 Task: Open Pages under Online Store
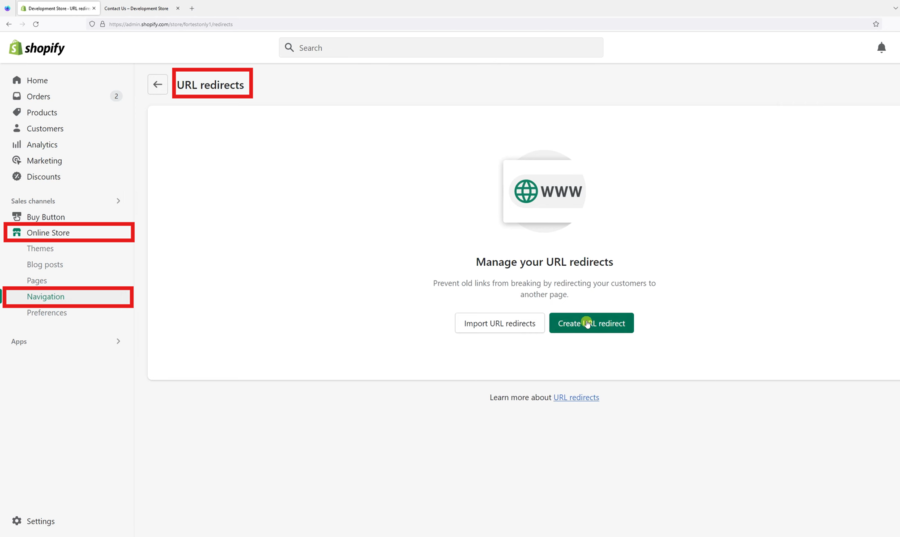point(37,281)
